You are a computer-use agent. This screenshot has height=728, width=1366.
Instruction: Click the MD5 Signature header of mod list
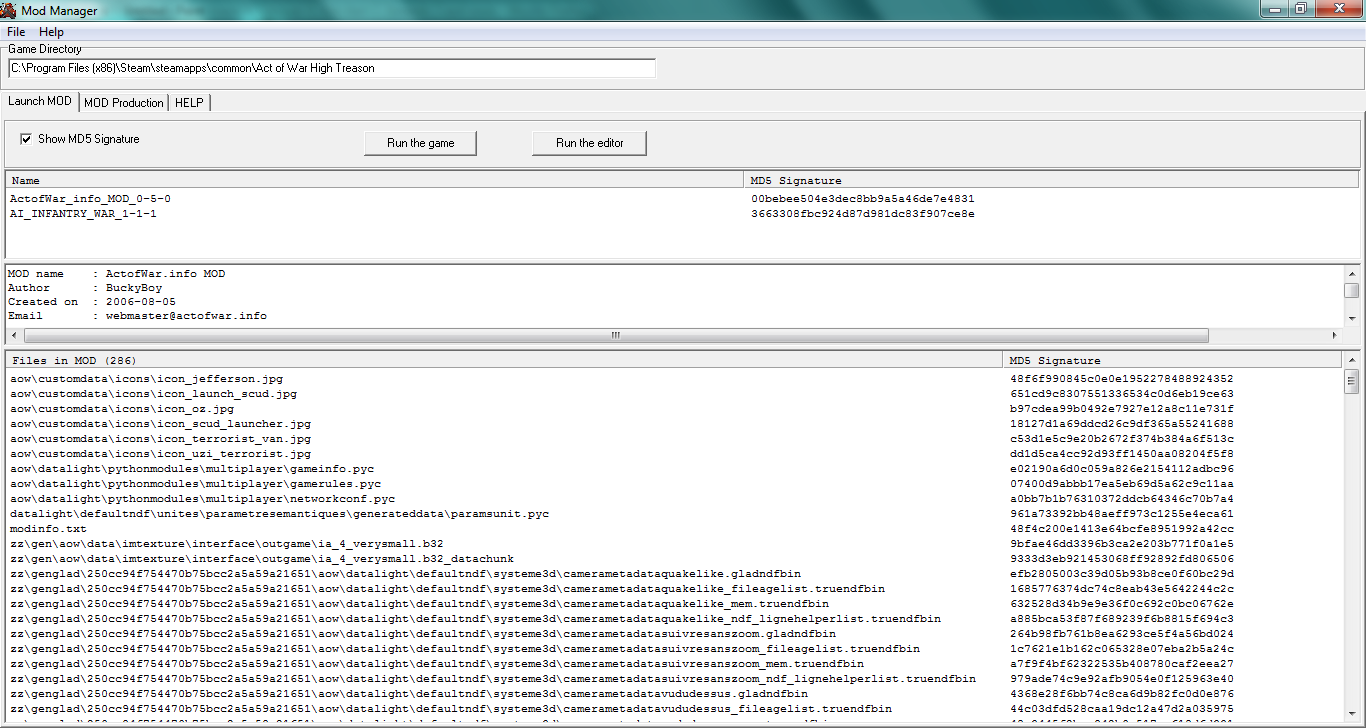tap(1053, 181)
